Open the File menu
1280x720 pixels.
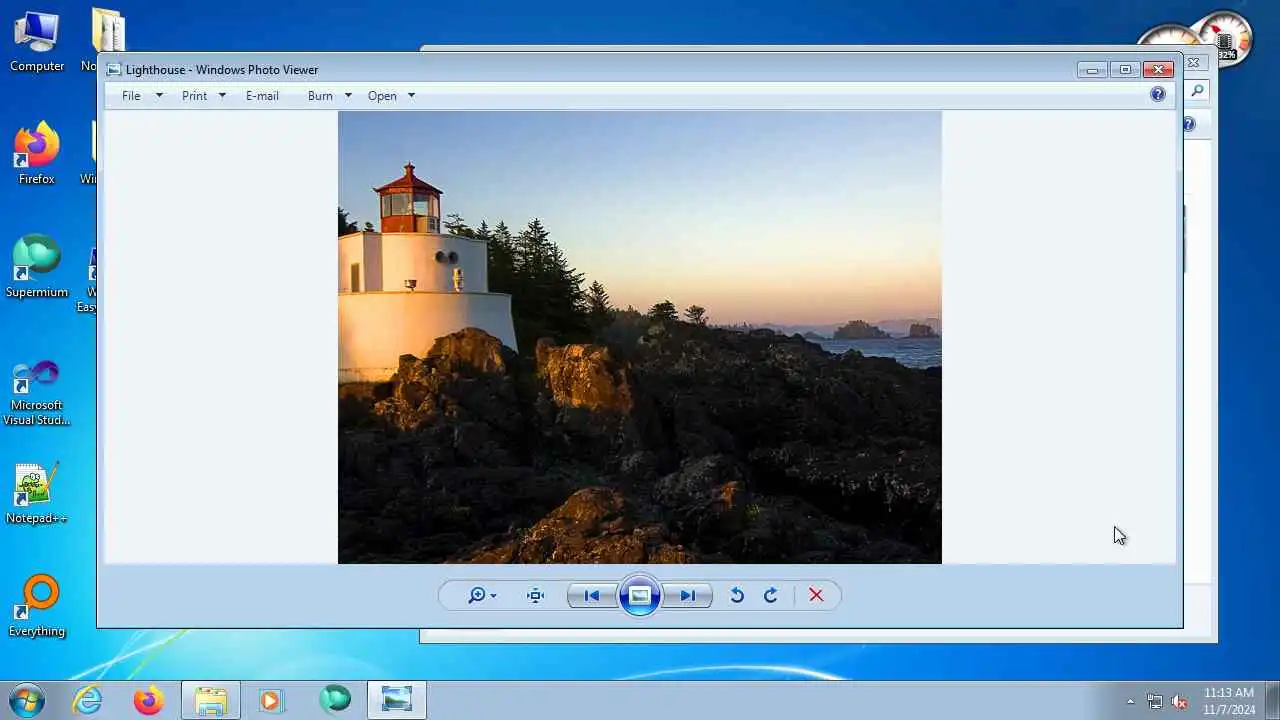pyautogui.click(x=131, y=96)
